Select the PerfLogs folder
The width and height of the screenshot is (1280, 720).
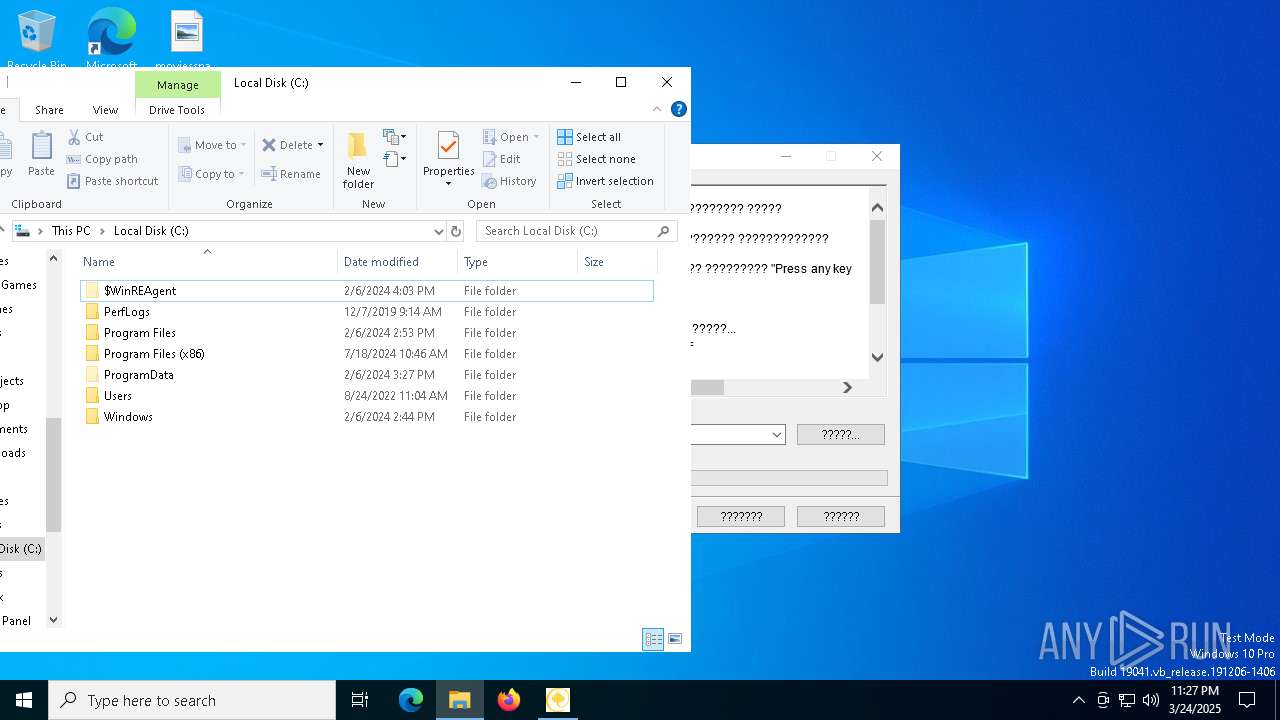[367, 312]
